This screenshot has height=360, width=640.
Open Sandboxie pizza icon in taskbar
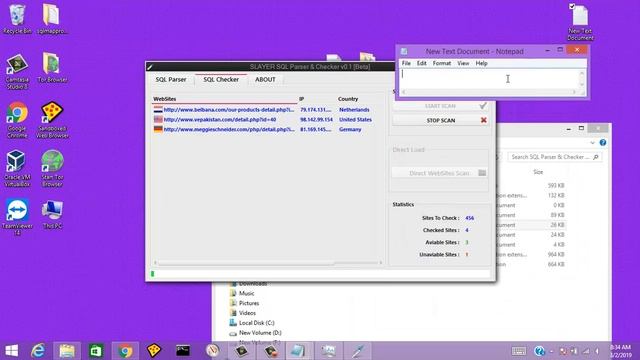click(x=154, y=351)
